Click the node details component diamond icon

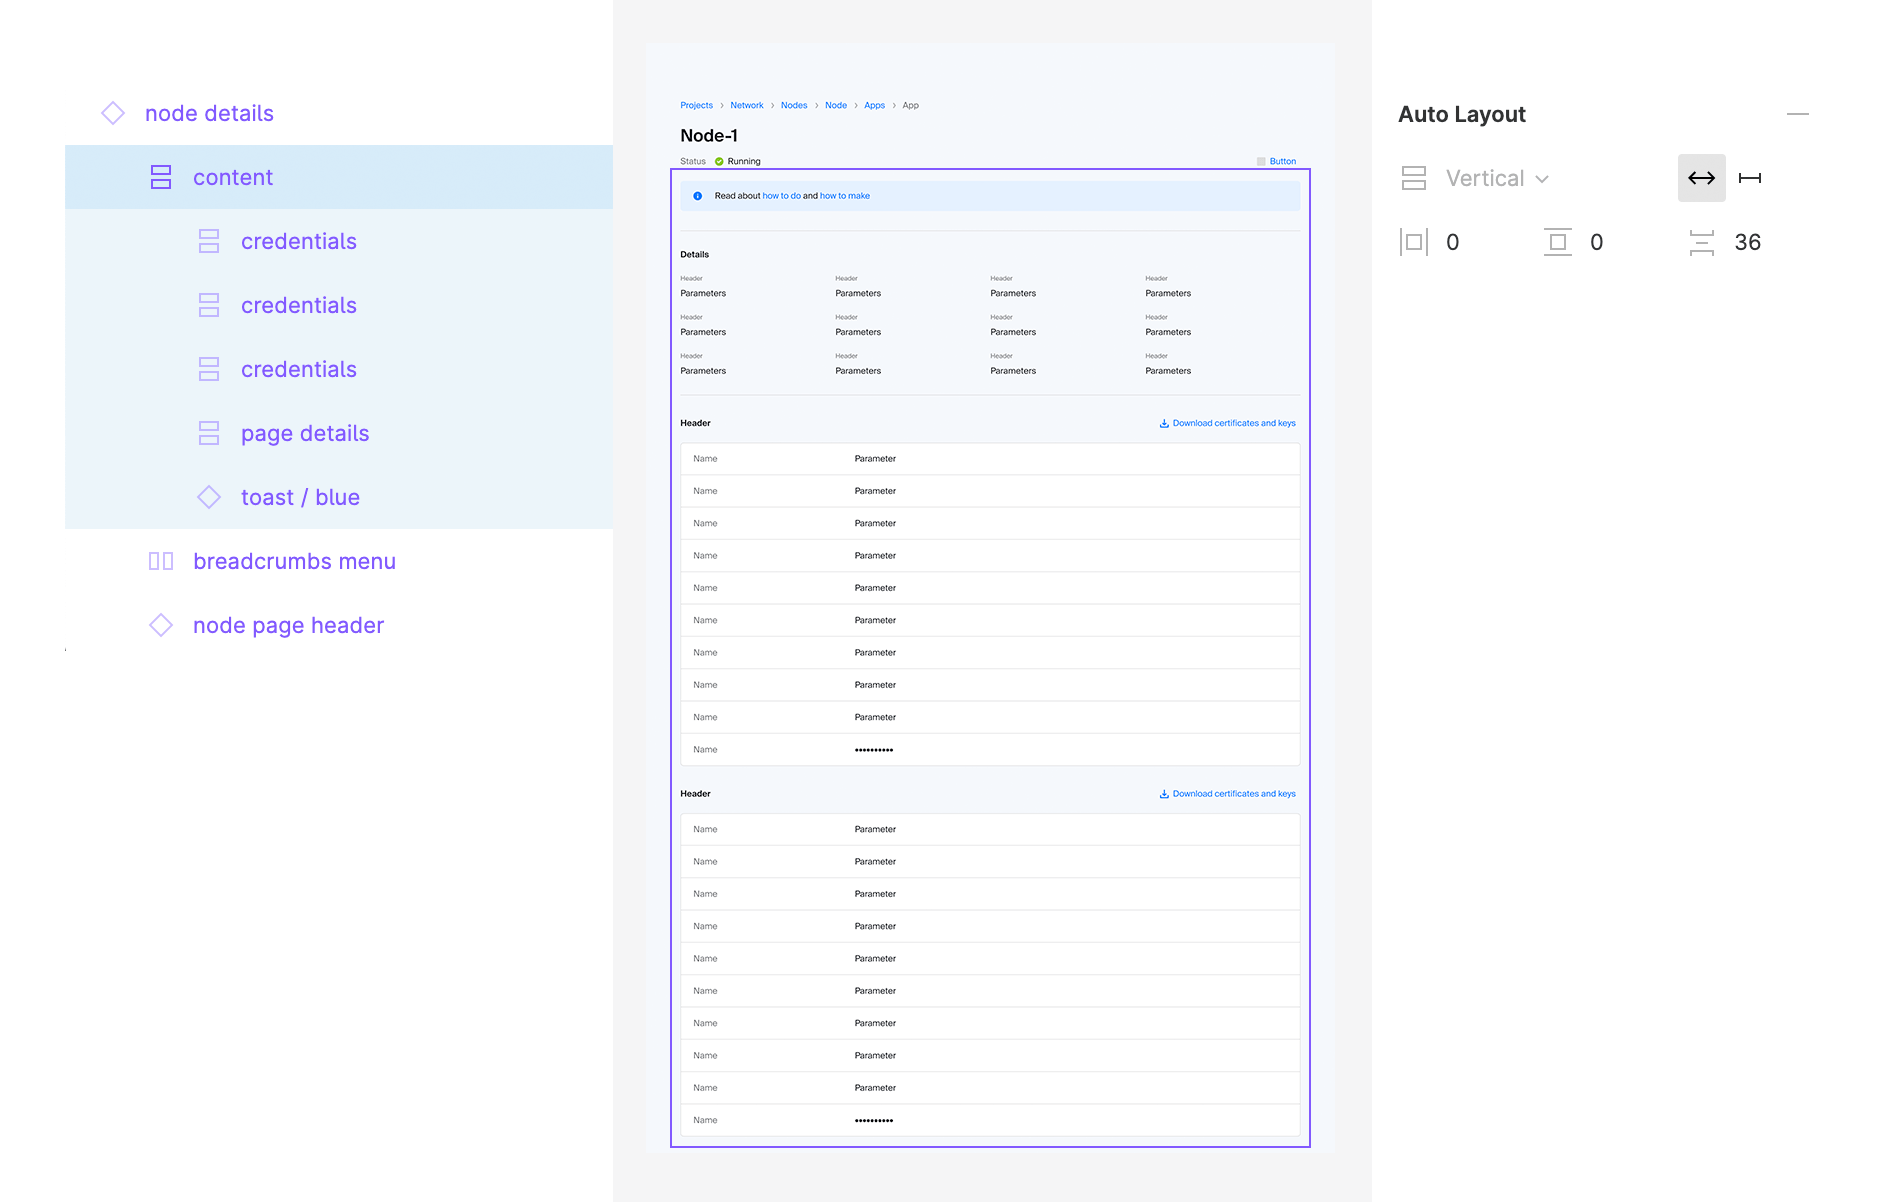coord(112,113)
